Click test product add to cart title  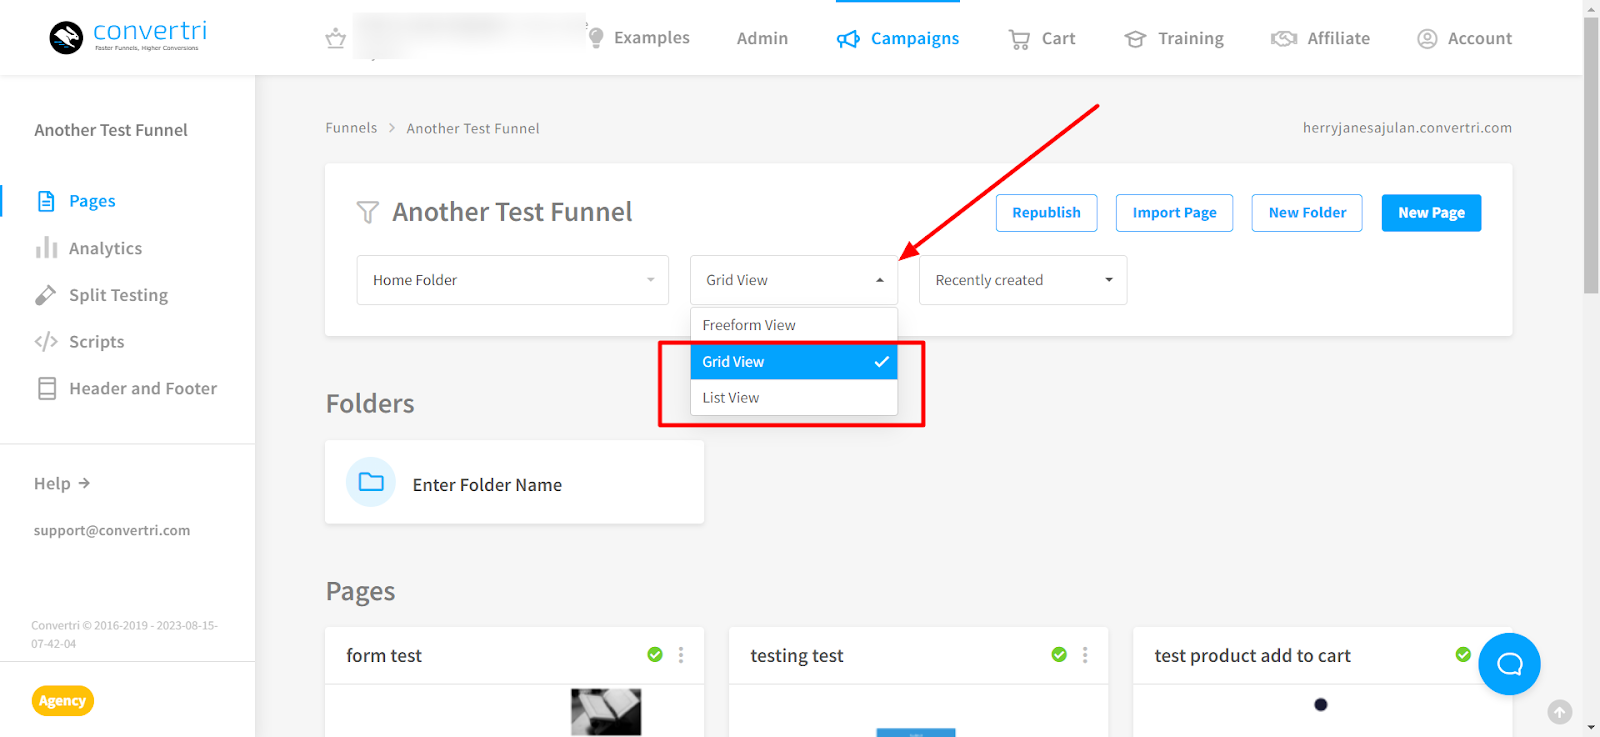[x=1252, y=656]
